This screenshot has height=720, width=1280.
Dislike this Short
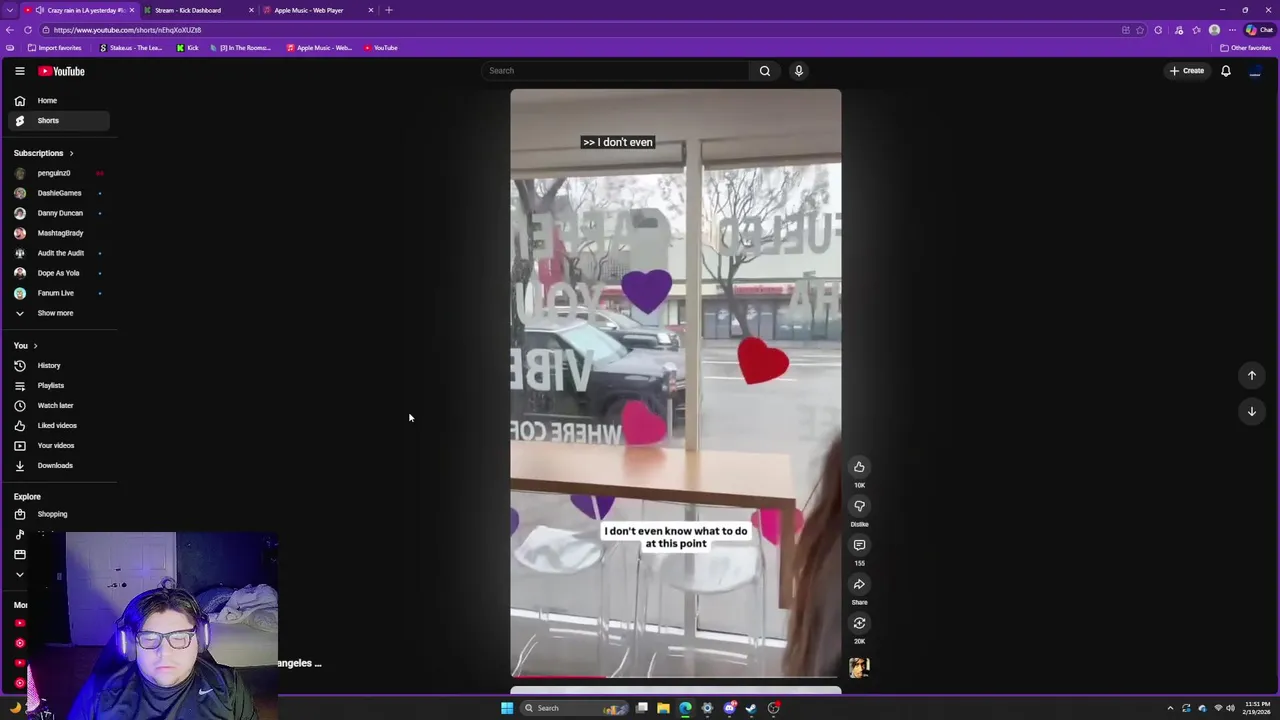(859, 506)
